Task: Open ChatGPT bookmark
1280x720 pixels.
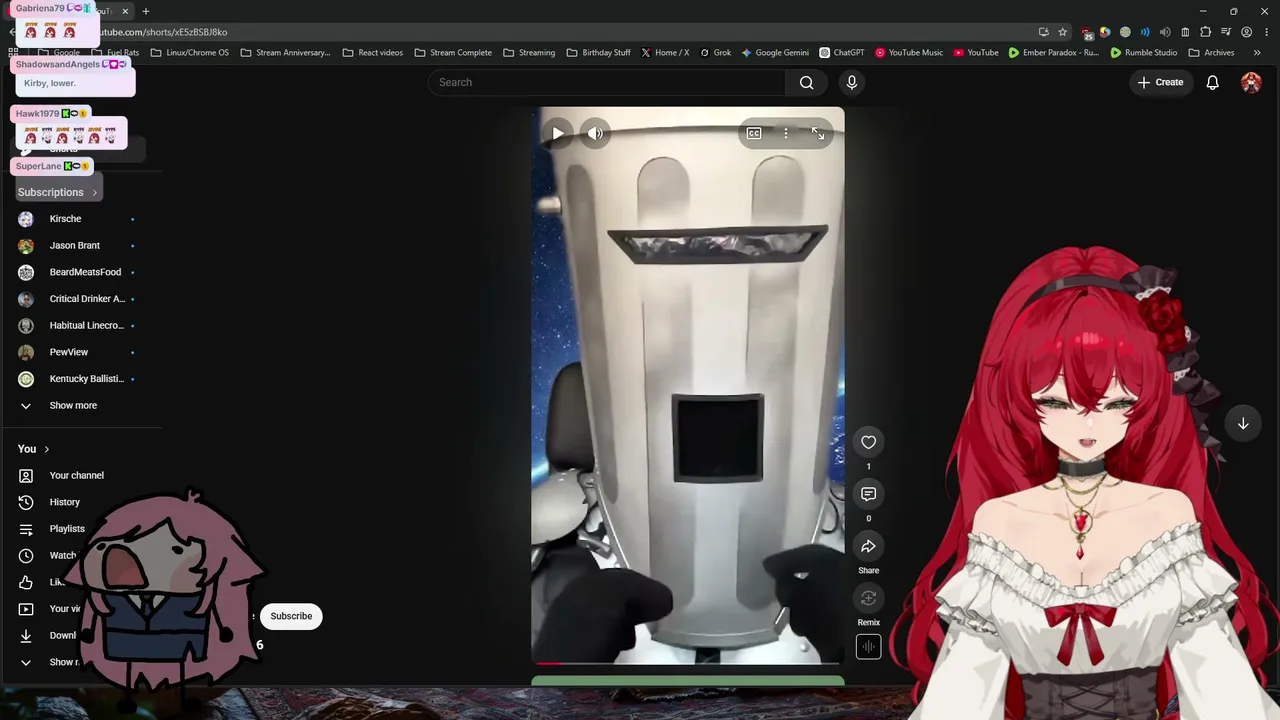Action: 842,53
